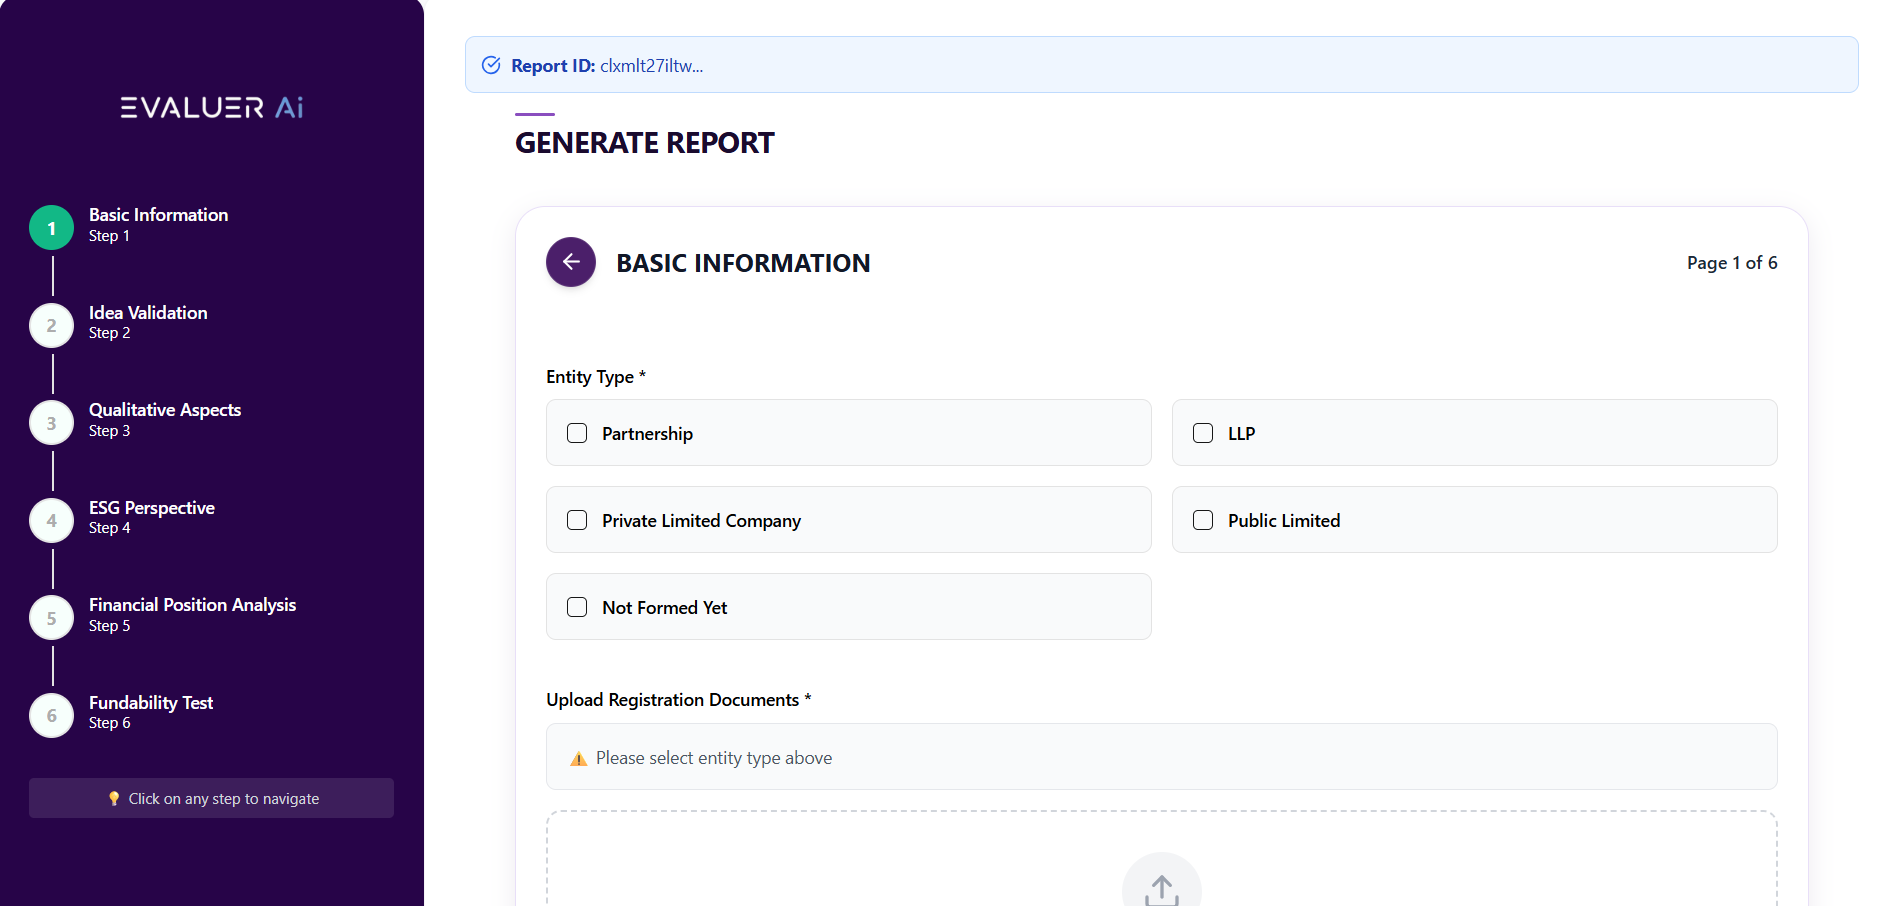Click the back arrow button
Viewport: 1893px width, 906px height.
[x=571, y=262]
